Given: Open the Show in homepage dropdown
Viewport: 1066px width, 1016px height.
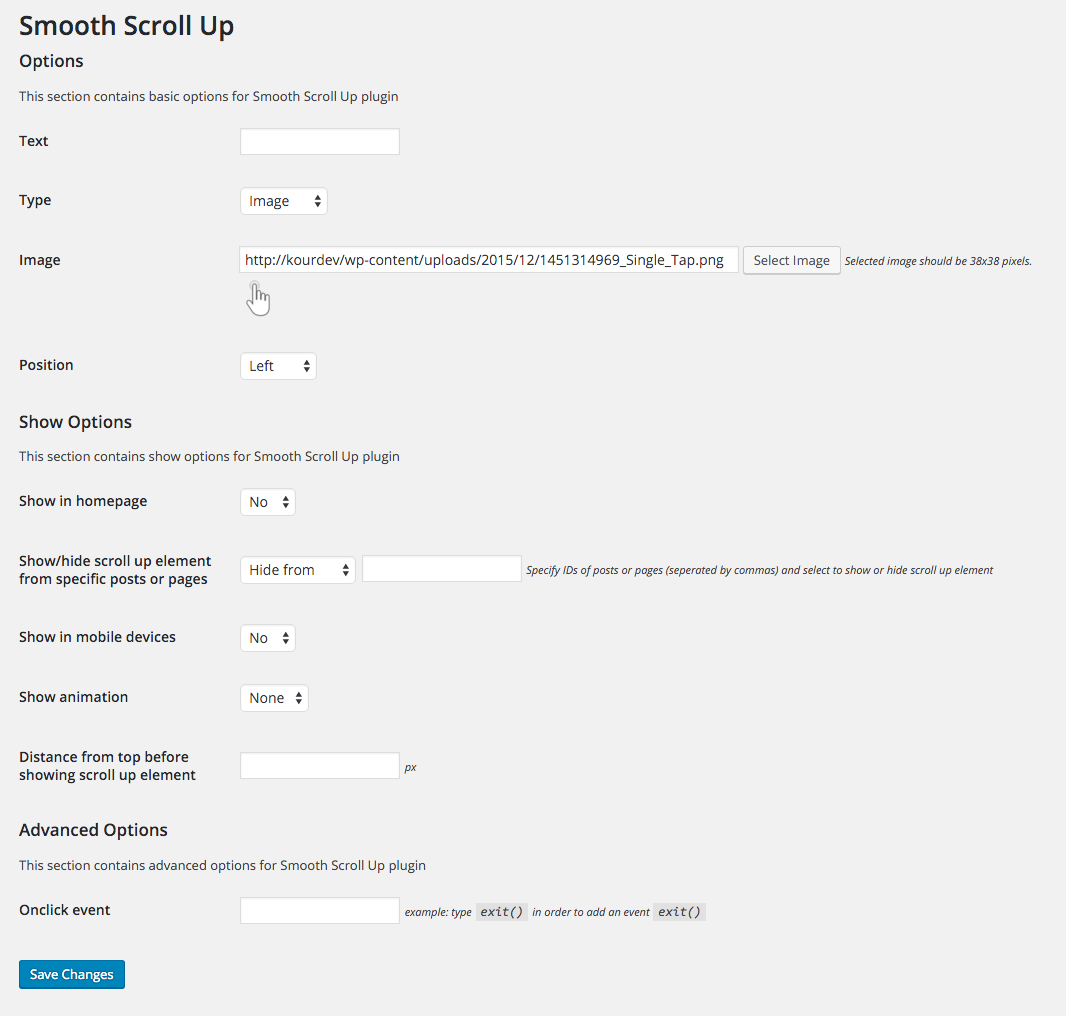Looking at the screenshot, I should tap(268, 502).
